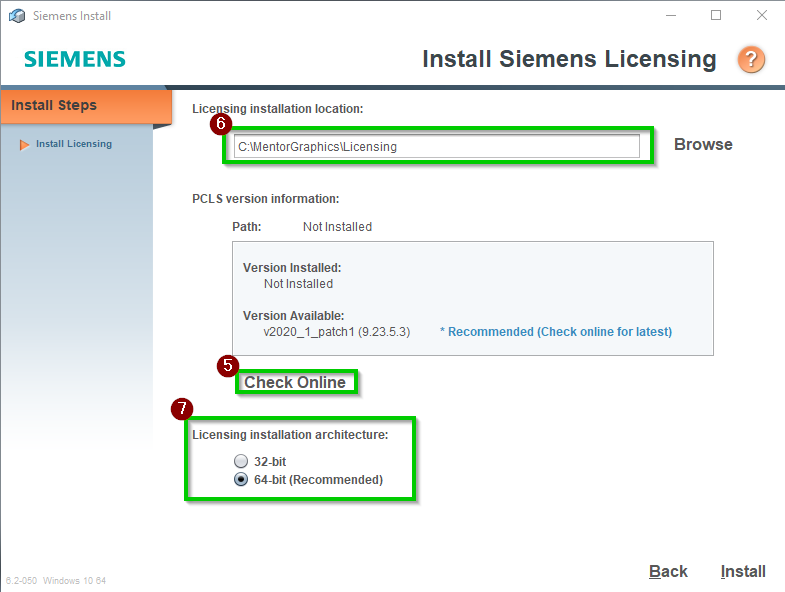This screenshot has height=592, width=785.
Task: Maximize the Siemens Install window
Action: point(716,16)
